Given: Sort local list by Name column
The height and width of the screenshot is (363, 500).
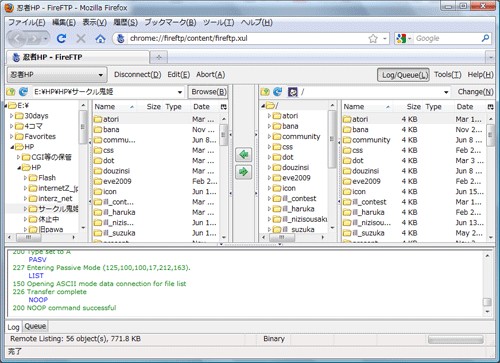Looking at the screenshot, I should point(114,107).
